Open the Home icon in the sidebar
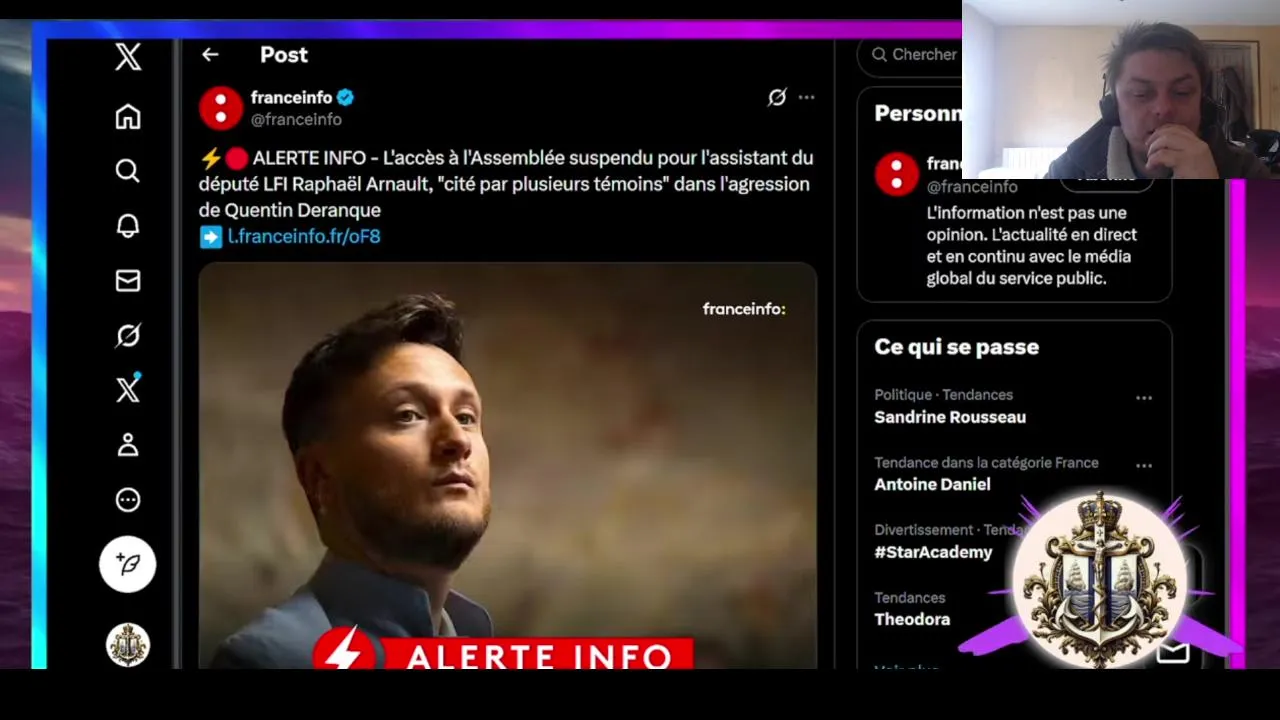 [x=128, y=117]
